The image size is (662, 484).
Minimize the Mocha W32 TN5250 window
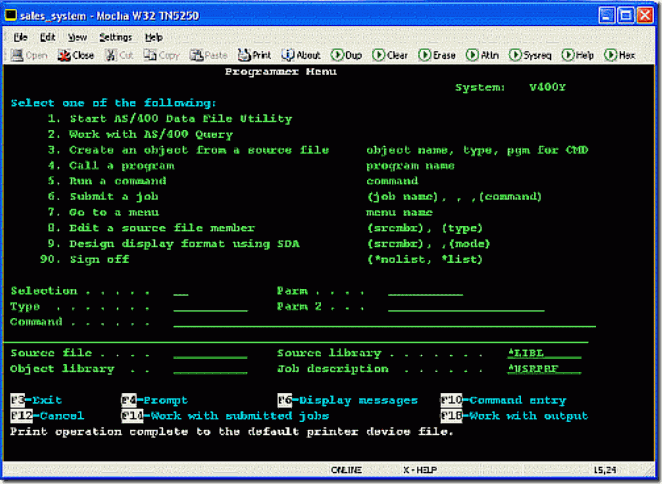click(607, 16)
